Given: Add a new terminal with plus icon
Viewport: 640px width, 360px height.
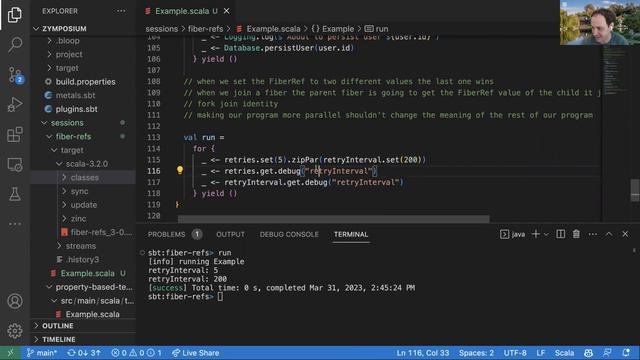Looking at the screenshot, I should [536, 234].
